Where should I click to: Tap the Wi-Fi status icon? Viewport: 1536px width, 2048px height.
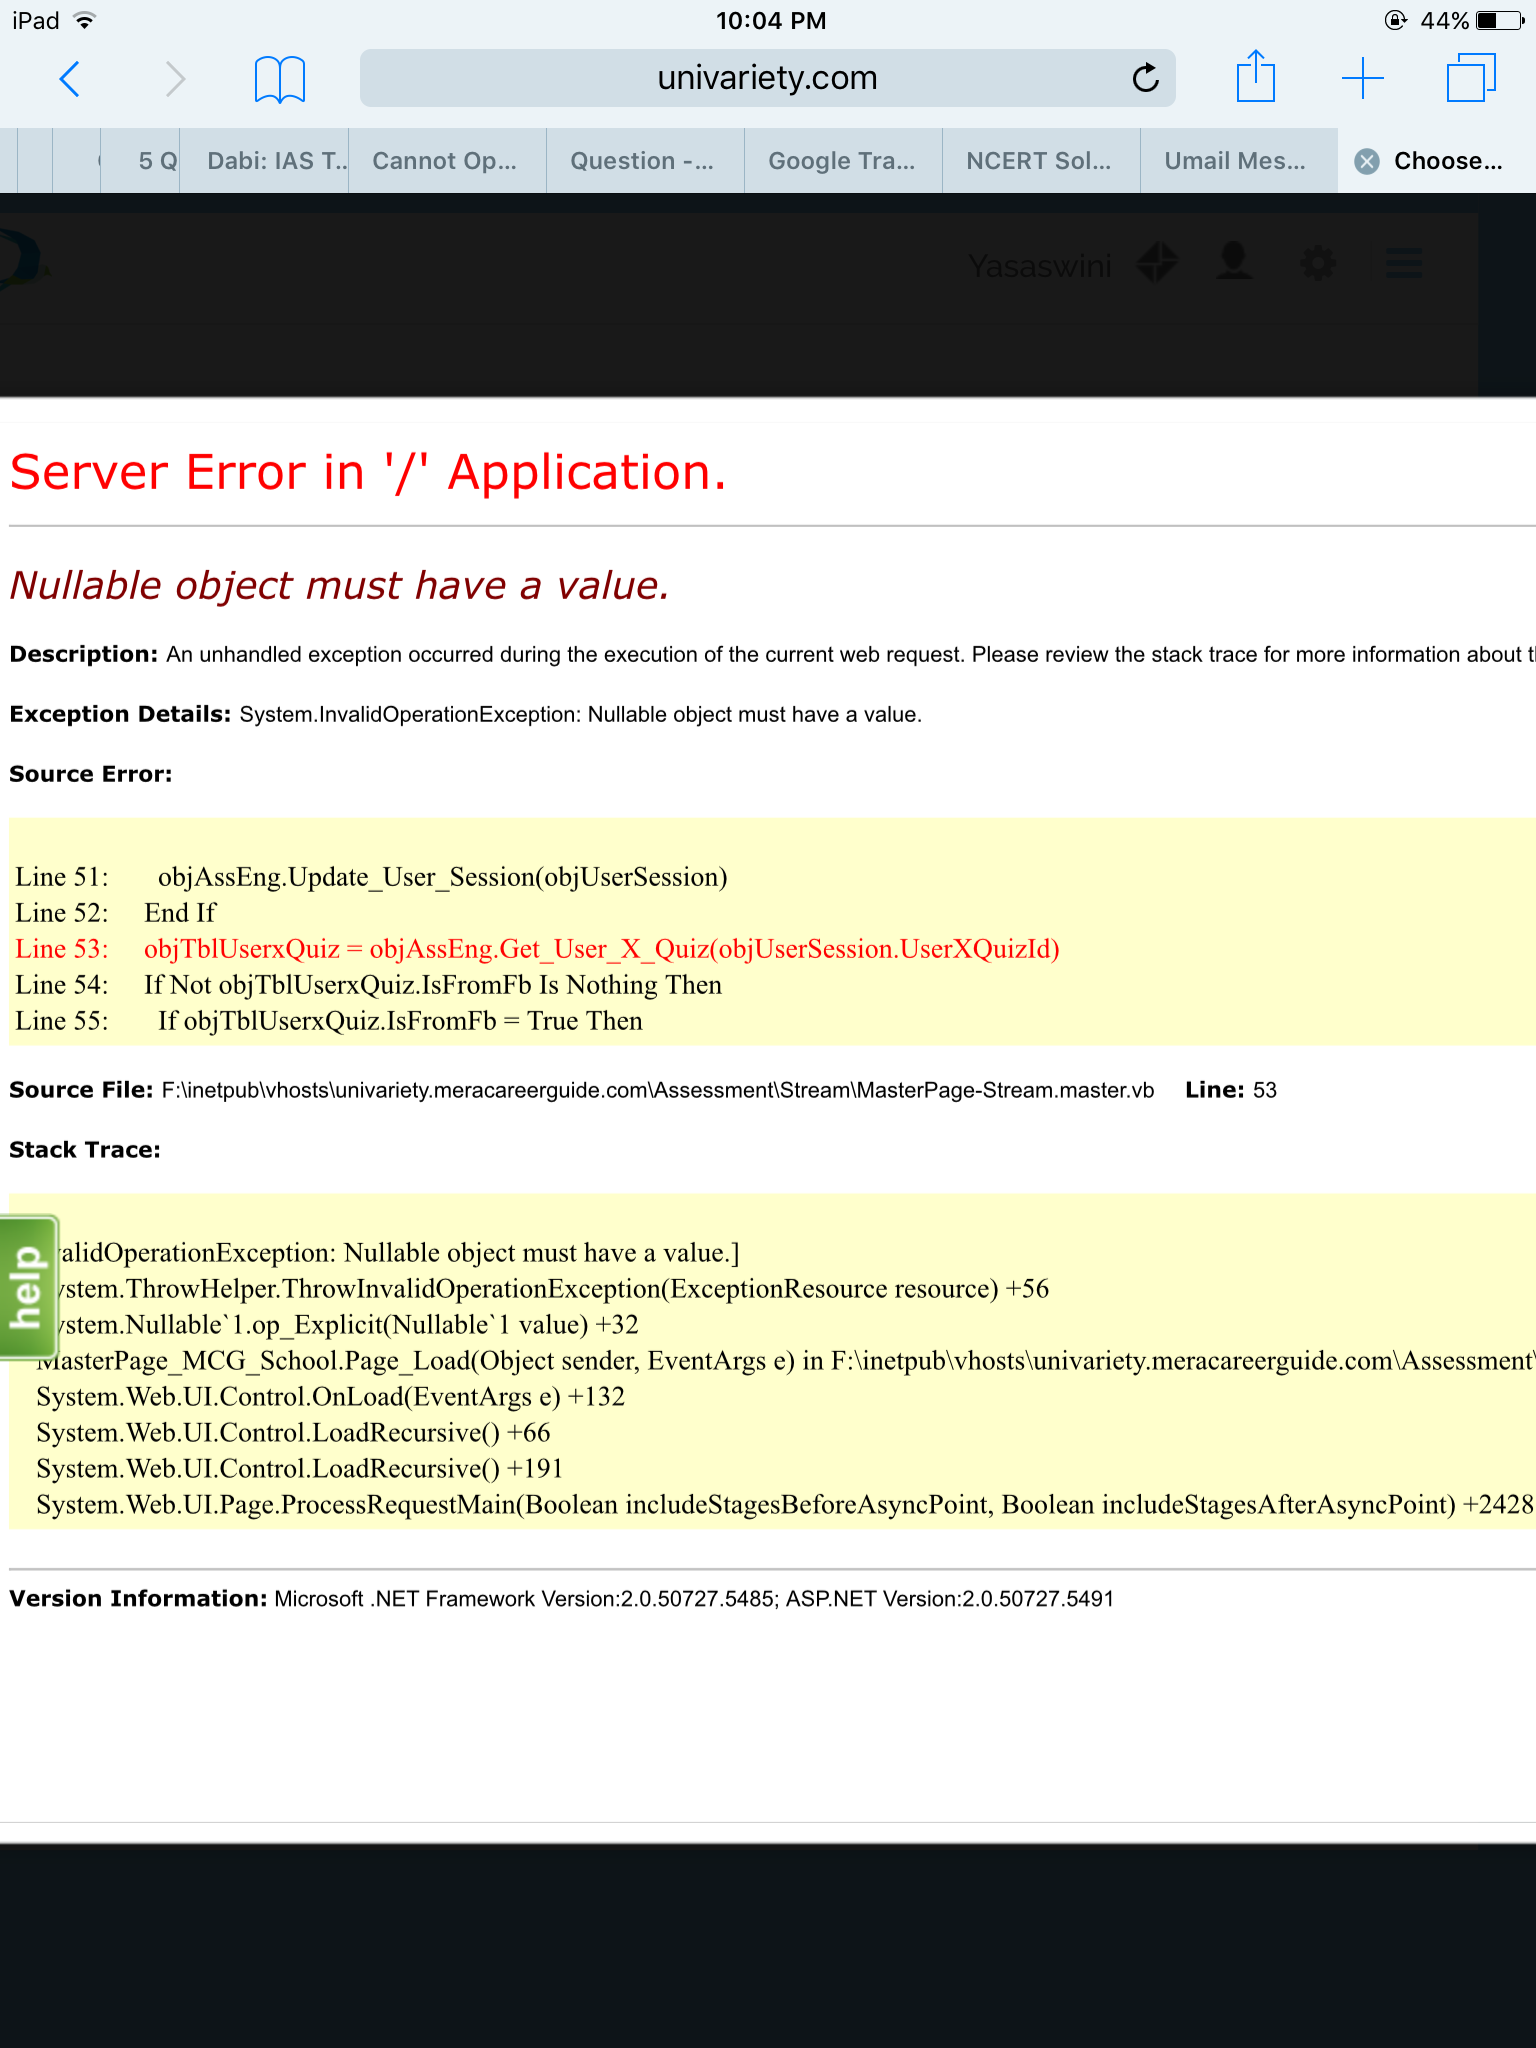click(x=85, y=20)
